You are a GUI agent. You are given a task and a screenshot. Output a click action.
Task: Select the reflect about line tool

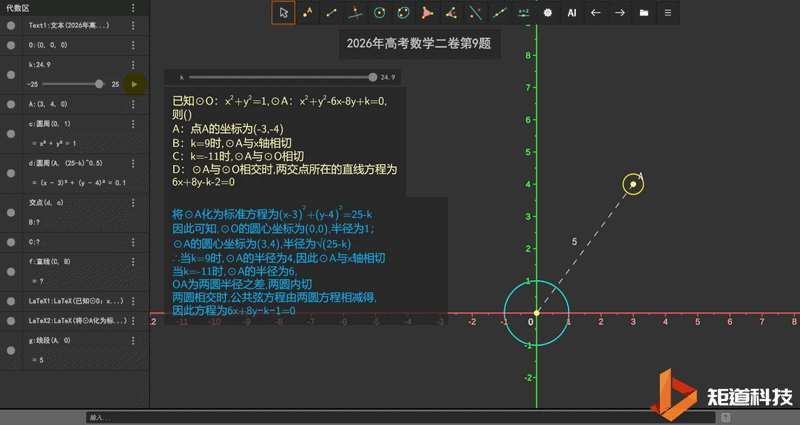point(476,13)
